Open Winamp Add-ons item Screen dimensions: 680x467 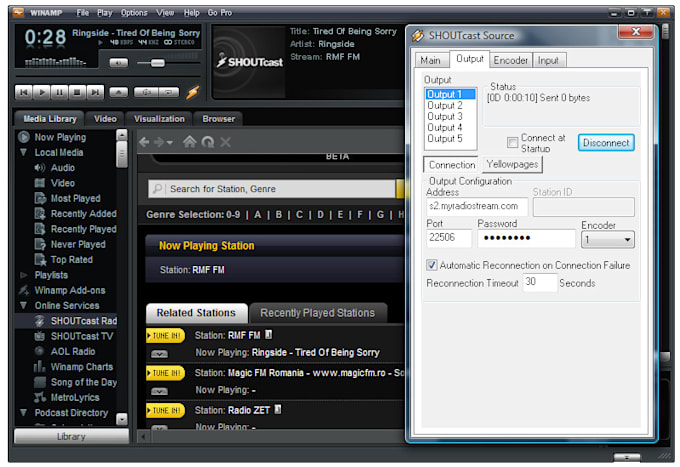tap(70, 290)
